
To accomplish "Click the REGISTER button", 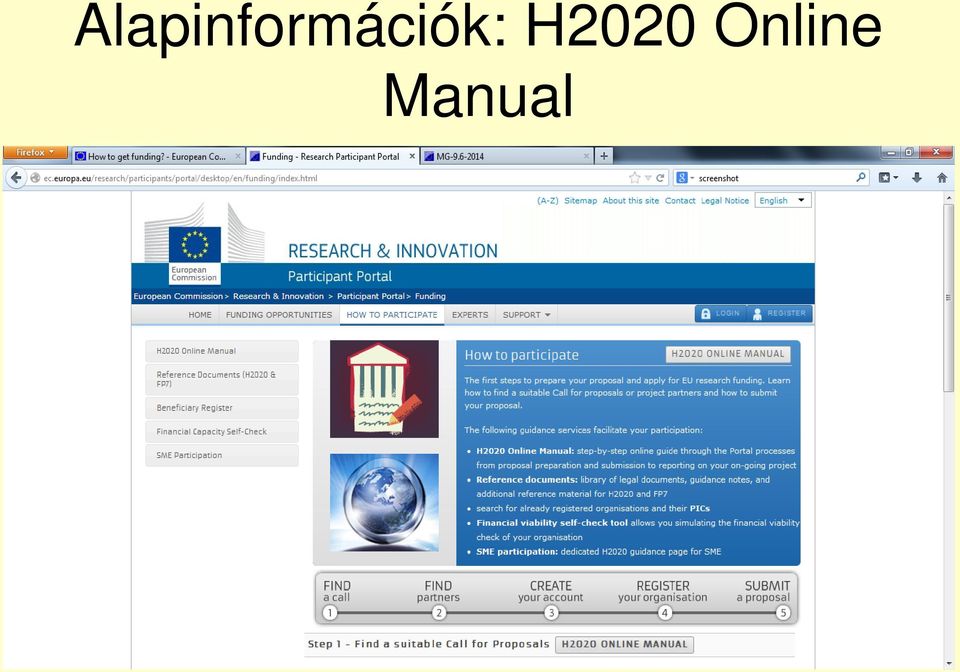I will pyautogui.click(x=779, y=313).
